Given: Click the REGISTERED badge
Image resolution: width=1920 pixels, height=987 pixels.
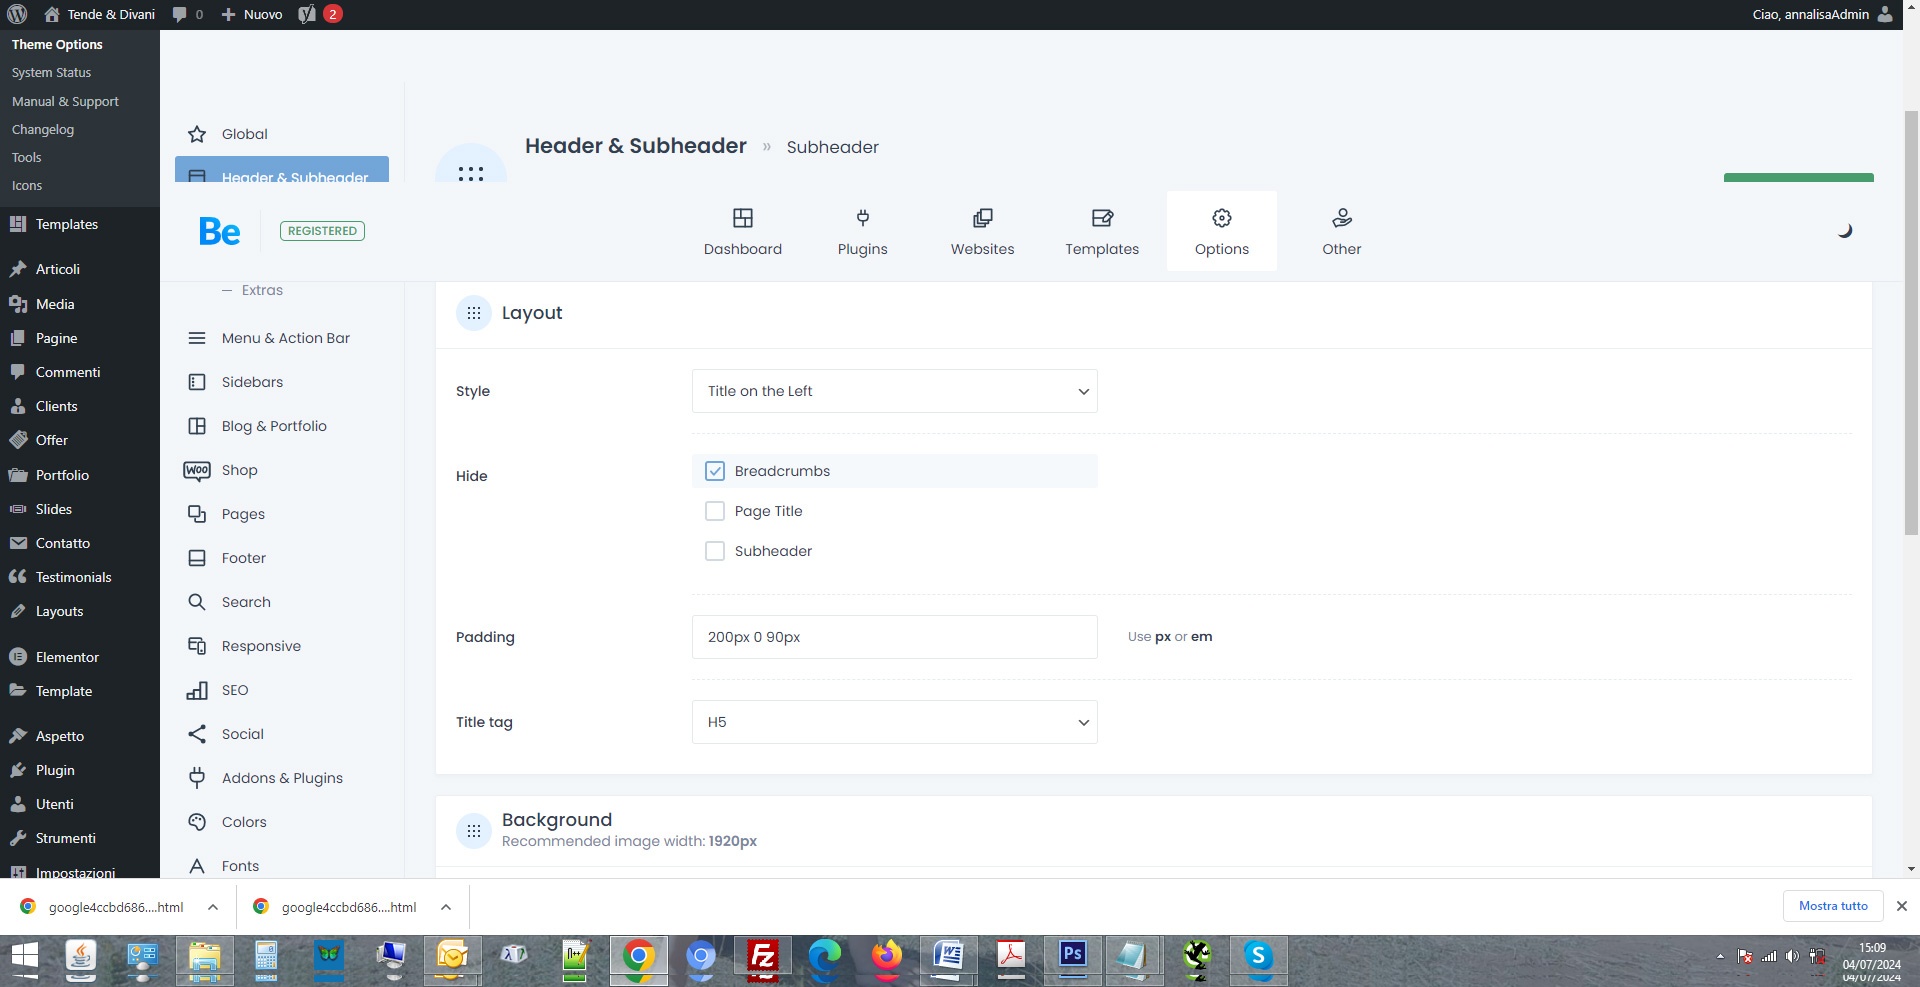Looking at the screenshot, I should click(322, 231).
